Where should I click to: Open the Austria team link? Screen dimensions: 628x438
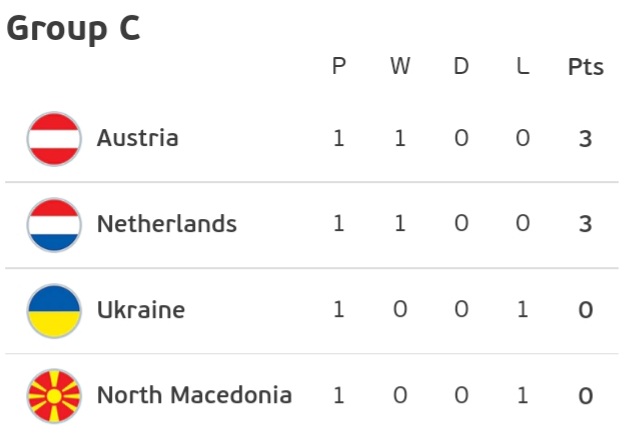click(137, 138)
